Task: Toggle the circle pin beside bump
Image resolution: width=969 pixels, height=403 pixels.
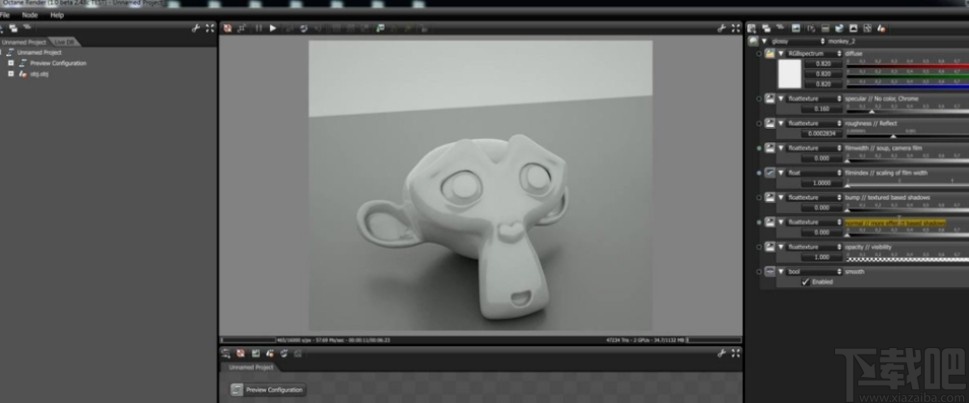Action: pos(759,198)
